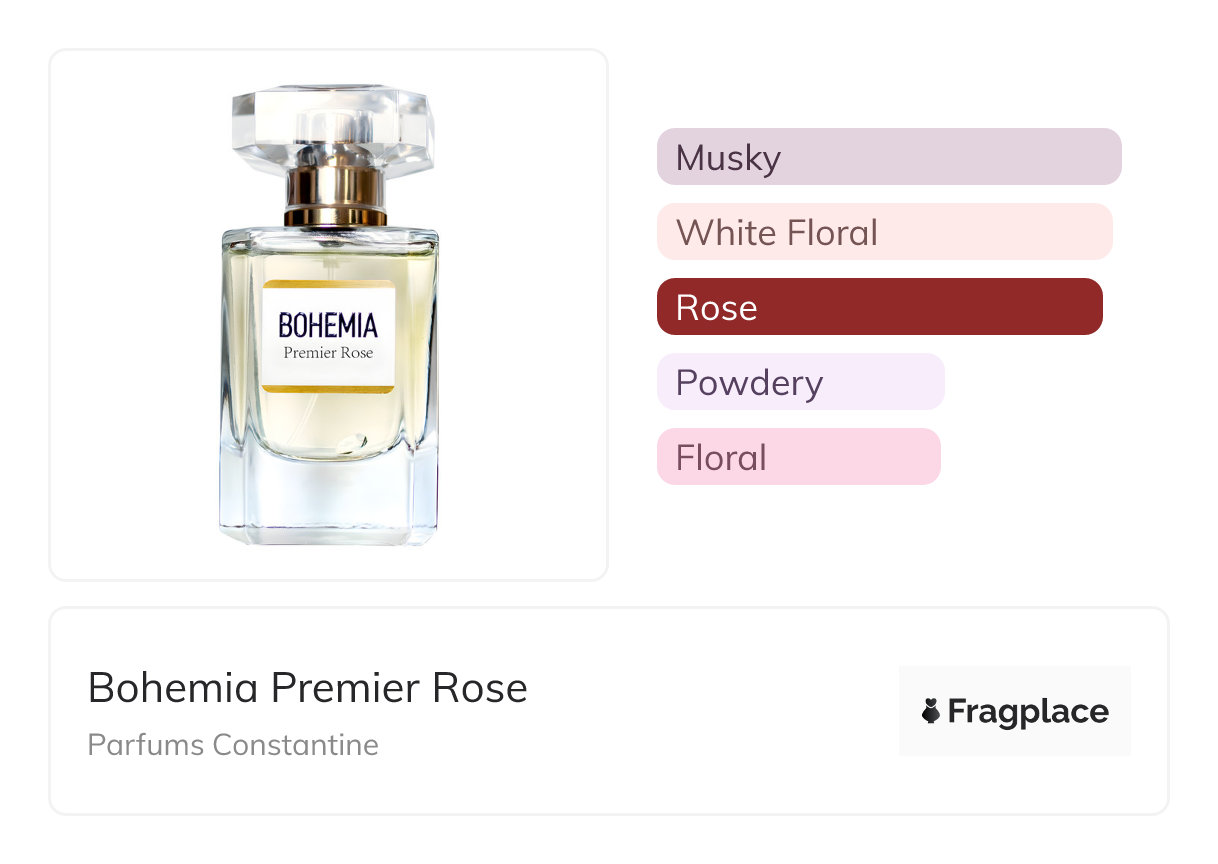Screen dimensions: 1218x864
Task: Select the Musky accord bar
Action: click(888, 157)
